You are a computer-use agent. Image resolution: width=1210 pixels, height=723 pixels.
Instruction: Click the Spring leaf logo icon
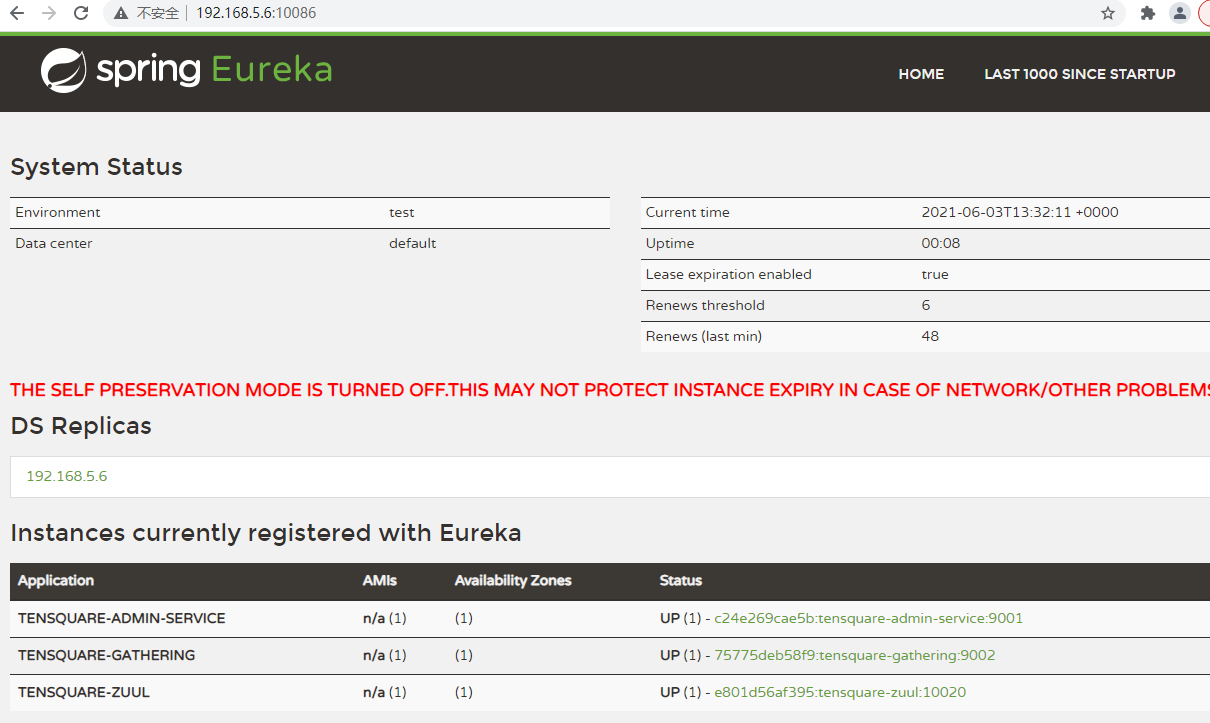pos(64,70)
